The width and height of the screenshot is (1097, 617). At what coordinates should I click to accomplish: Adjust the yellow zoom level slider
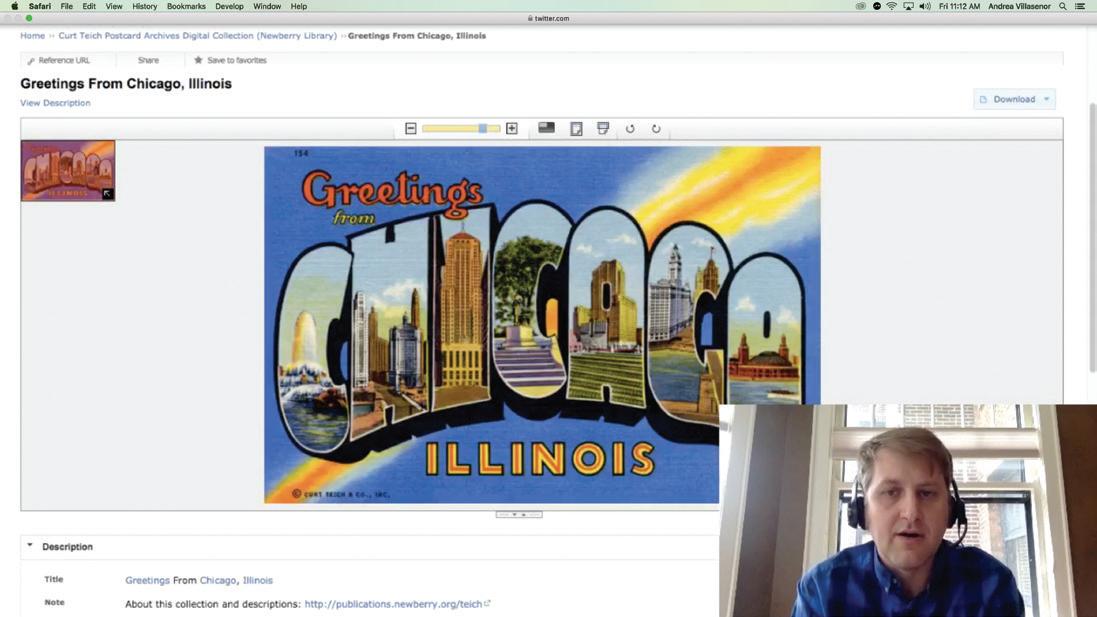461,129
